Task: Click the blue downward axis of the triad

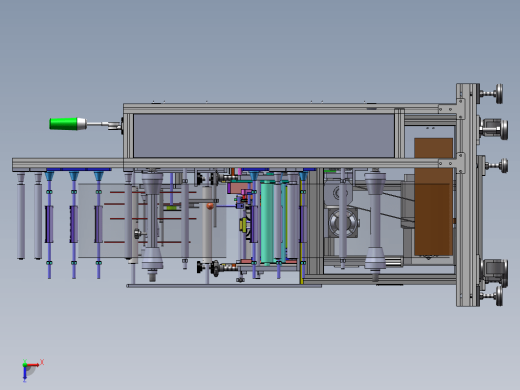Action: (25, 374)
